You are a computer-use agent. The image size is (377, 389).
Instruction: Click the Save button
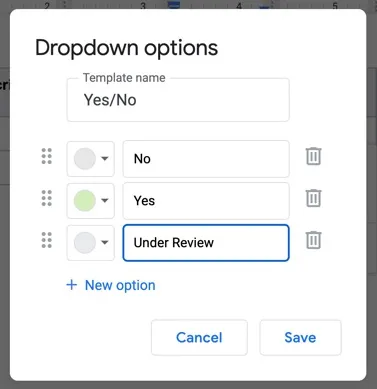coord(300,337)
